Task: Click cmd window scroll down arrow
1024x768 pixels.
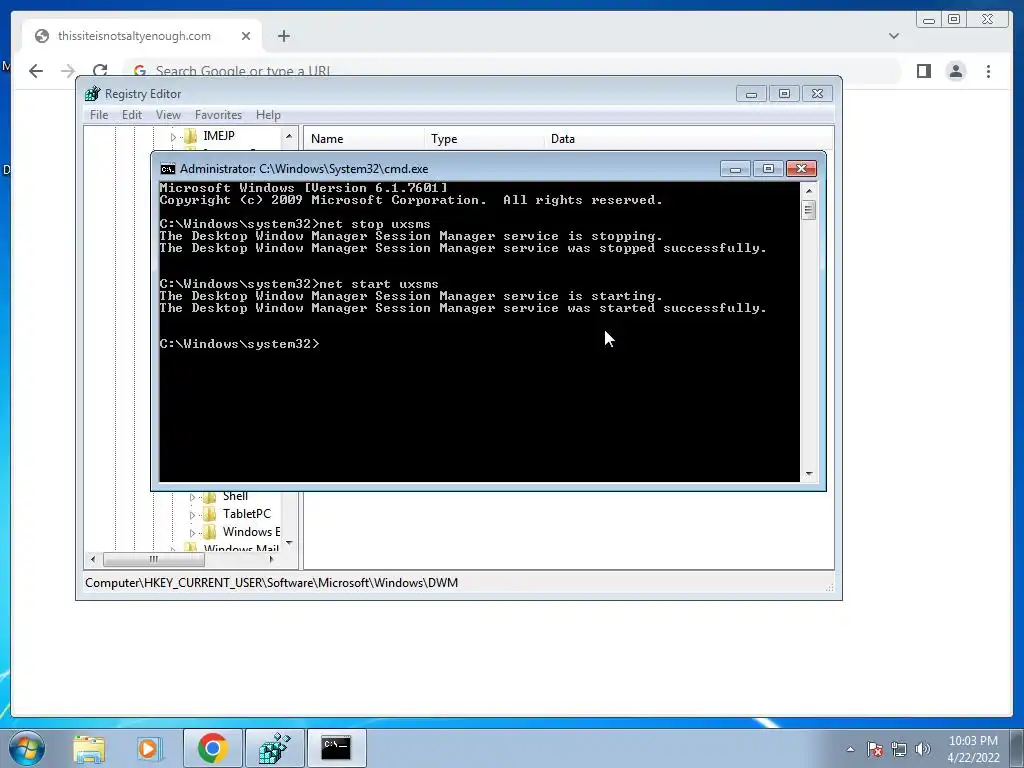Action: point(808,473)
